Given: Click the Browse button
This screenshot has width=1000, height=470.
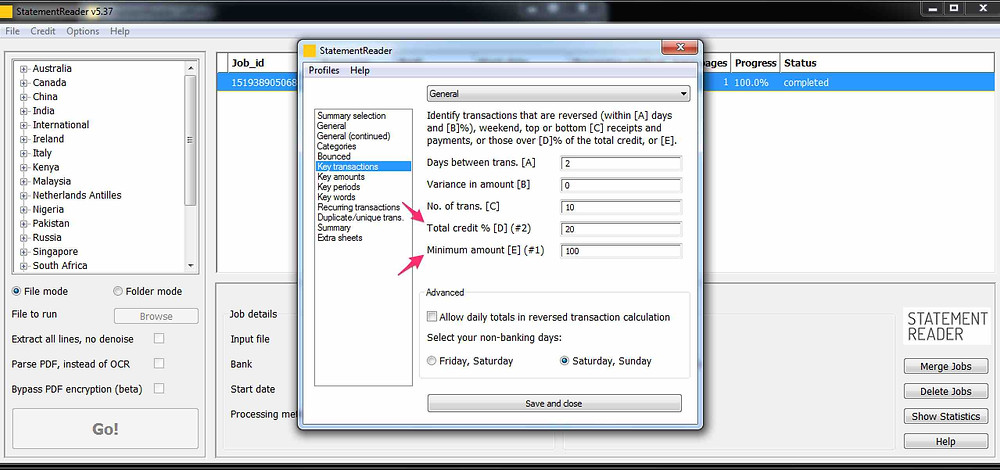Looking at the screenshot, I should click(x=156, y=316).
